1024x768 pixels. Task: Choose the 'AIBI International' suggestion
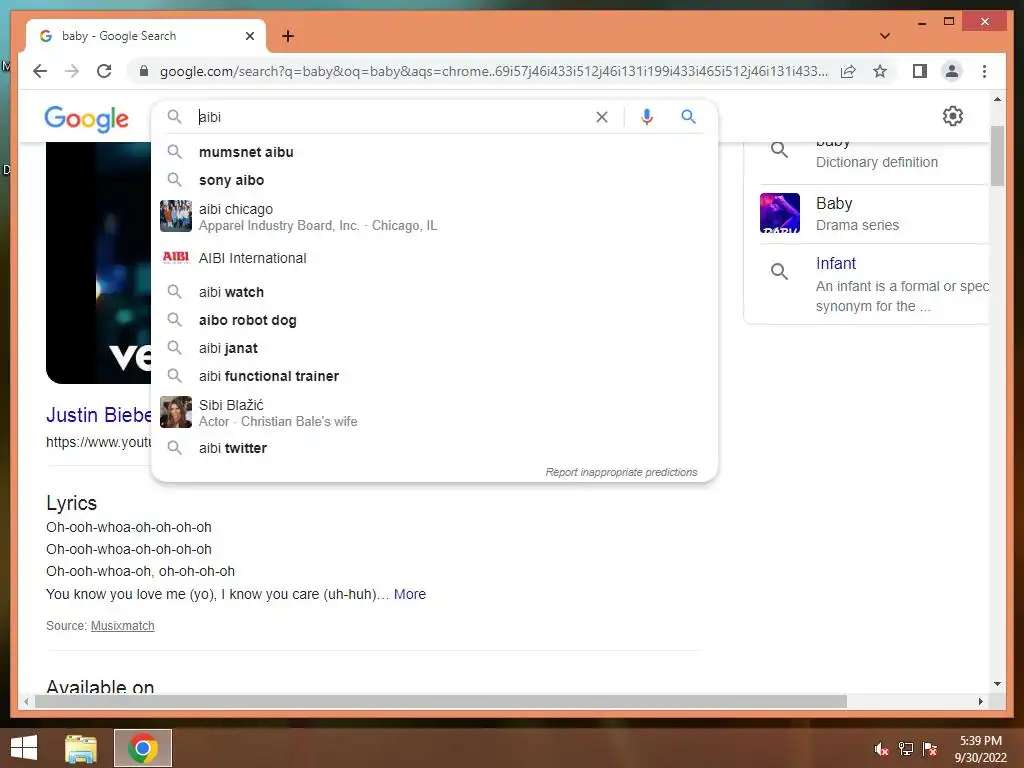pos(434,258)
